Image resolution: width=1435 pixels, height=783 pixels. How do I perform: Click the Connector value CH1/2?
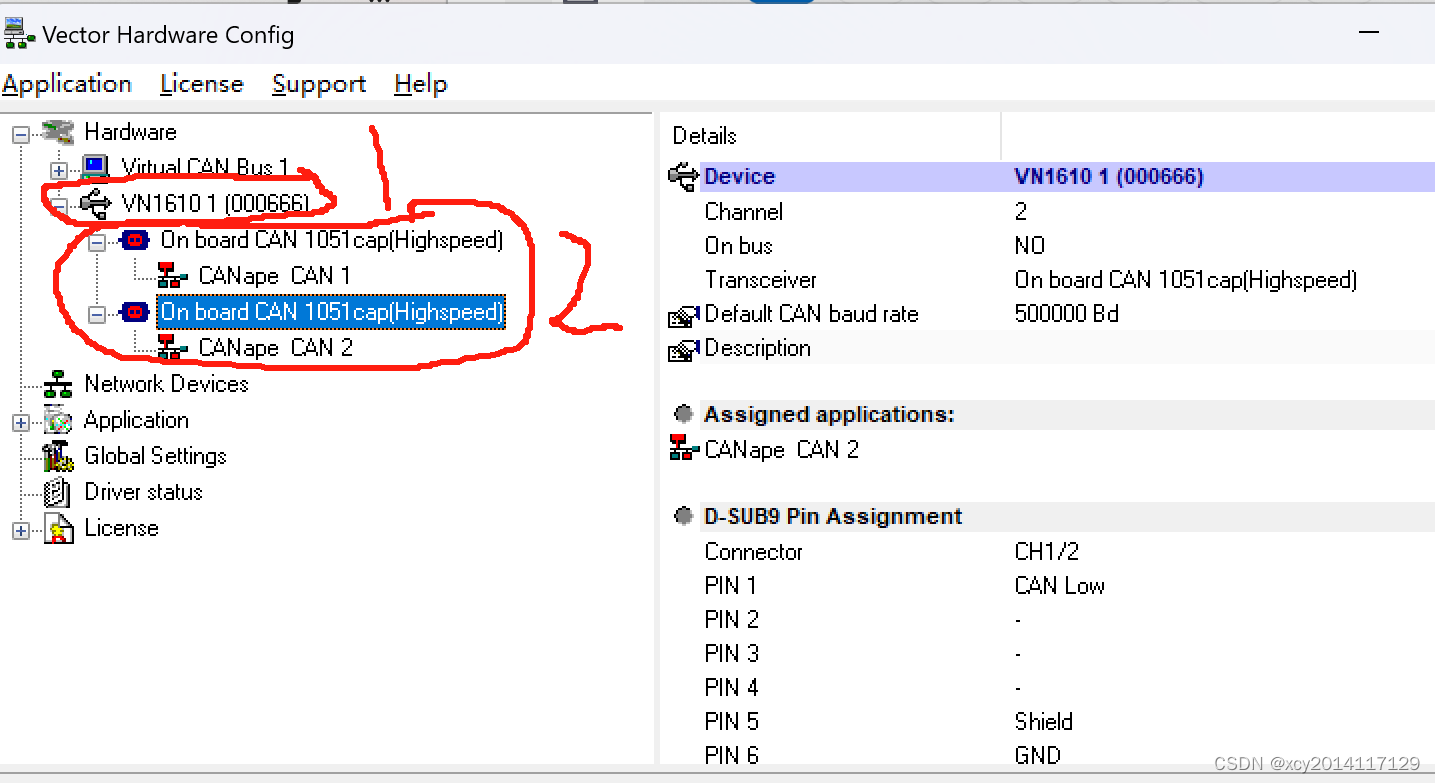pos(1046,552)
